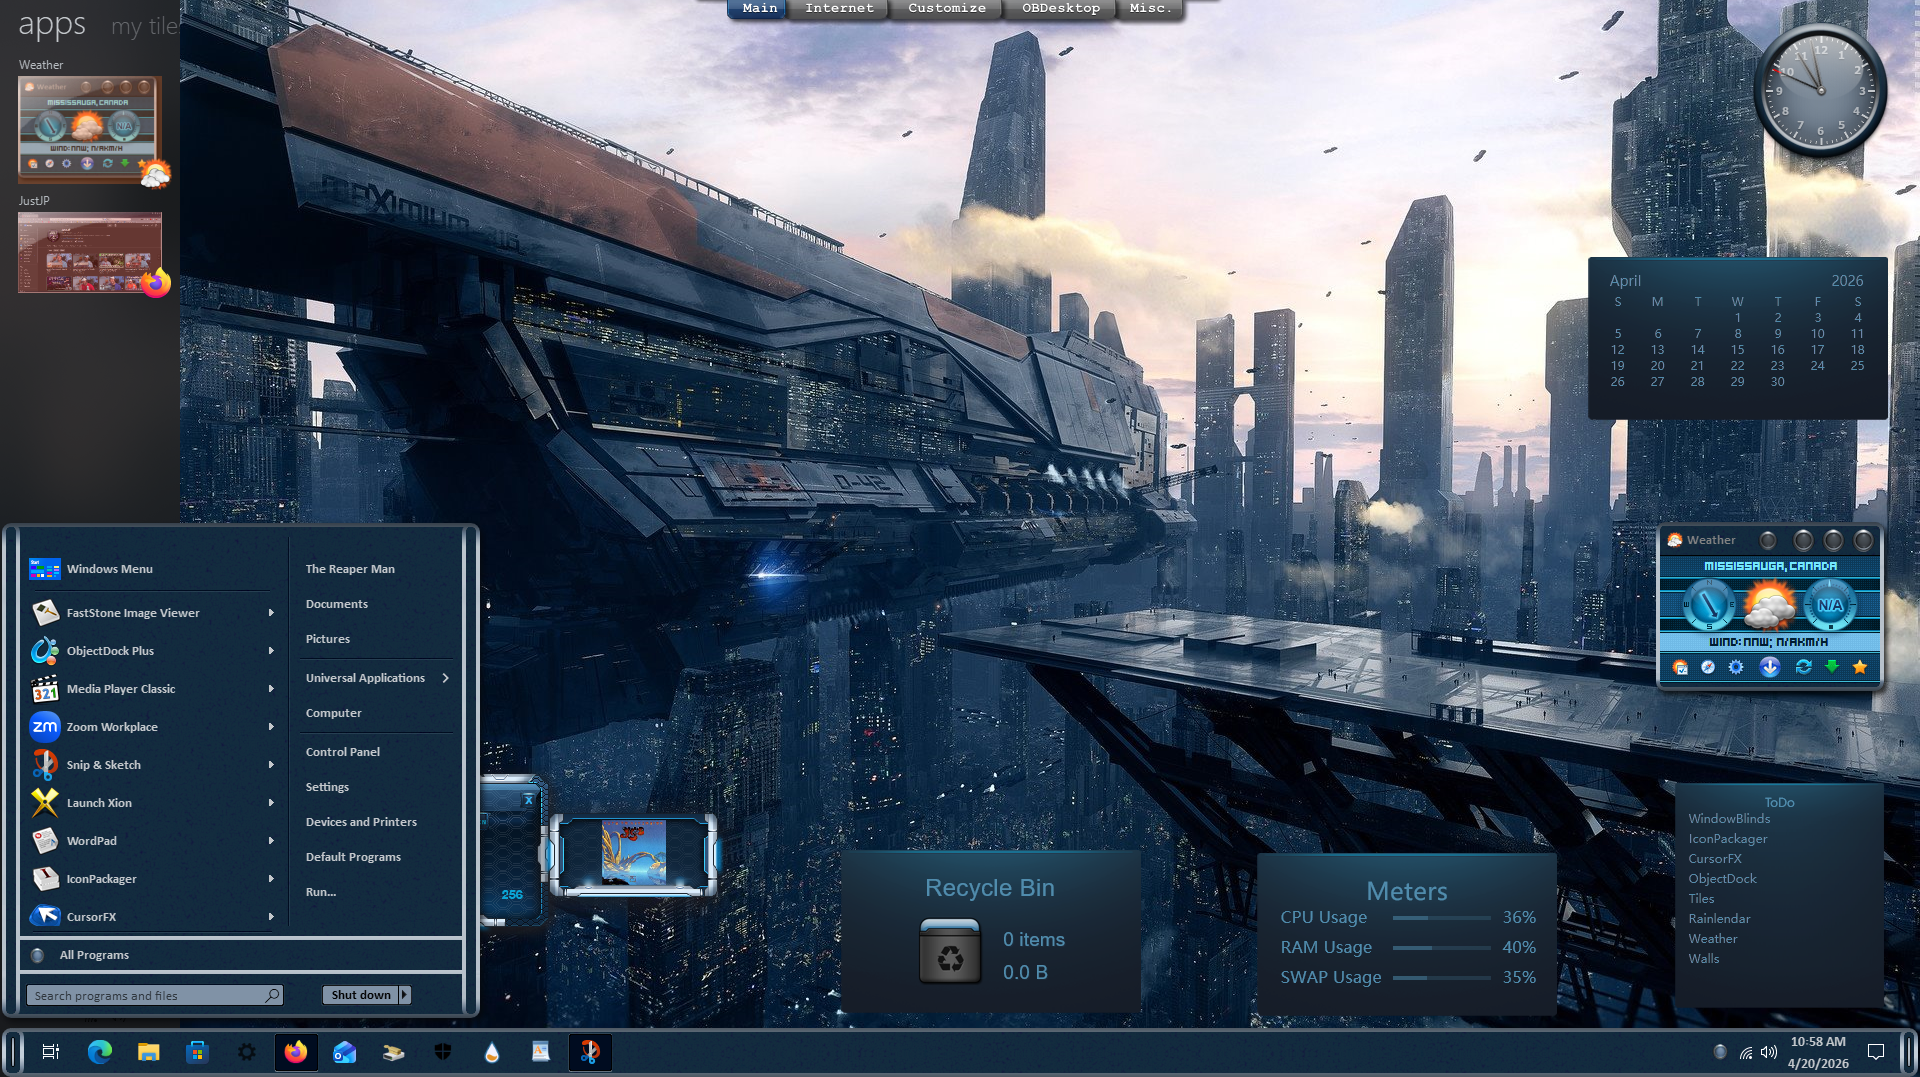The width and height of the screenshot is (1920, 1077).
Task: Click the Wi-Fi network icon in system tray
Action: coord(1745,1052)
